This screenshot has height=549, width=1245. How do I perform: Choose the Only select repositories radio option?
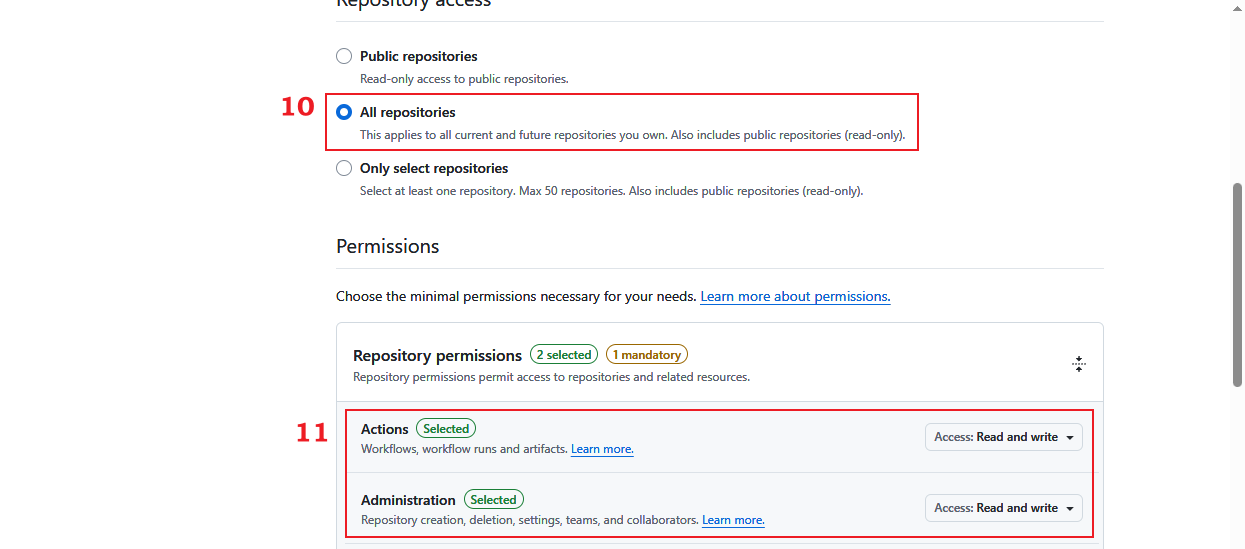[x=344, y=168]
